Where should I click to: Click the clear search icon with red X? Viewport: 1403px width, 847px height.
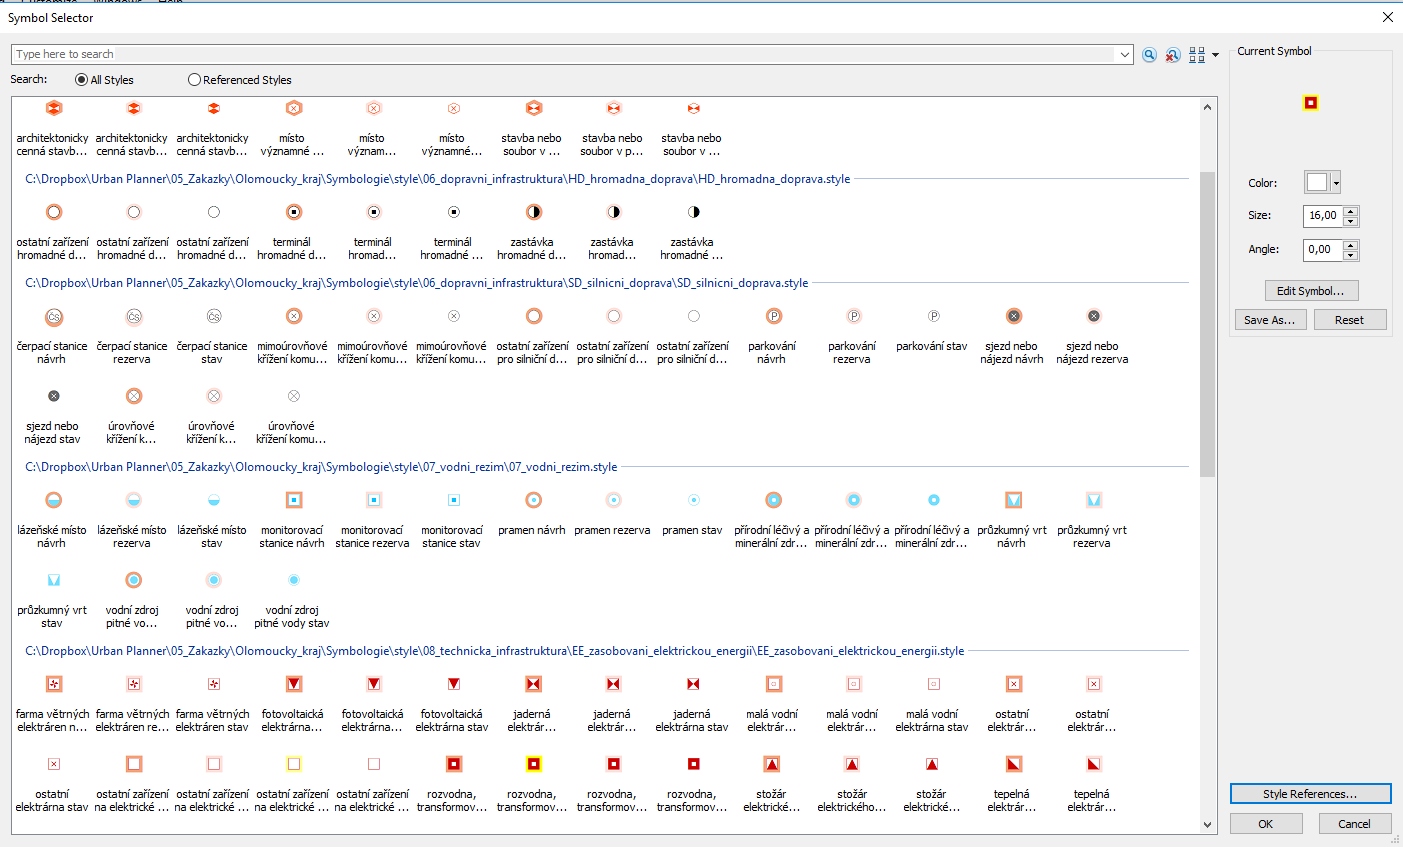(1173, 55)
